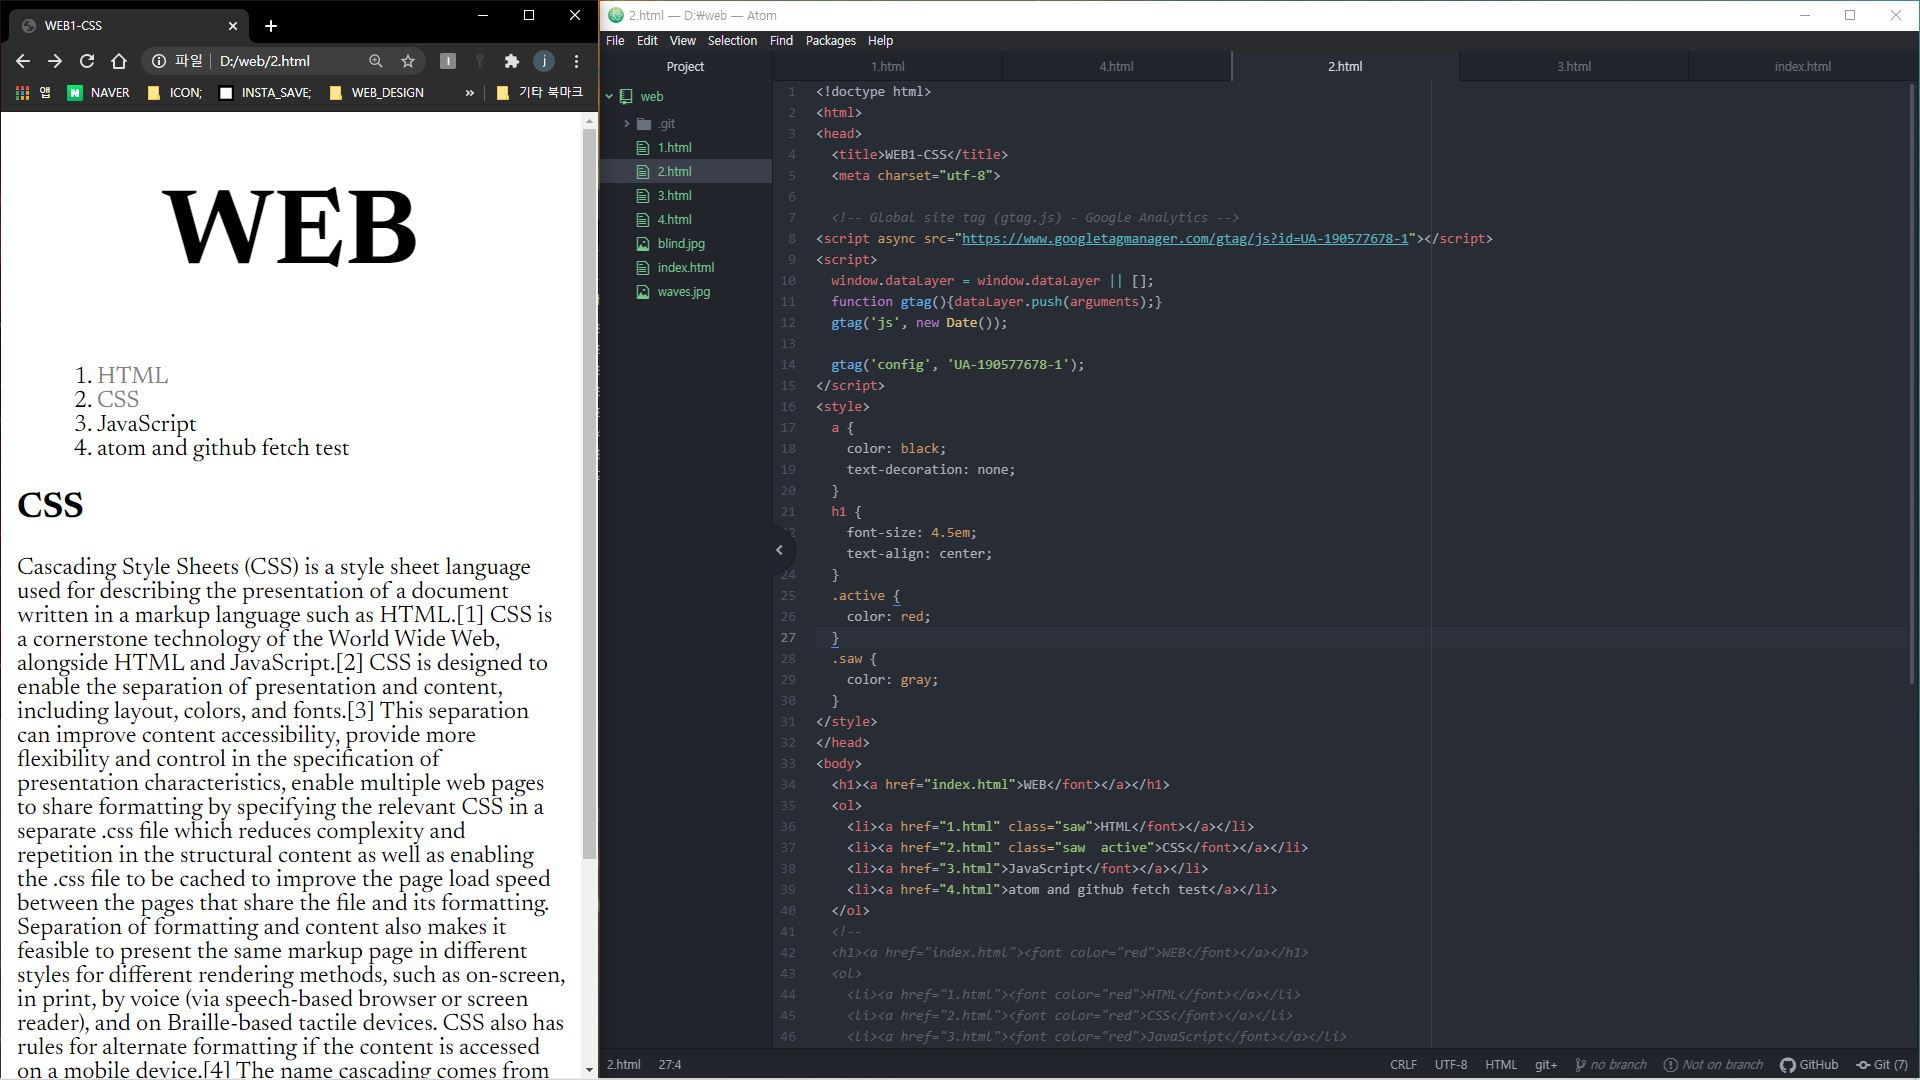Open the Packages menu in Atom
This screenshot has width=1920, height=1080.
(830, 41)
